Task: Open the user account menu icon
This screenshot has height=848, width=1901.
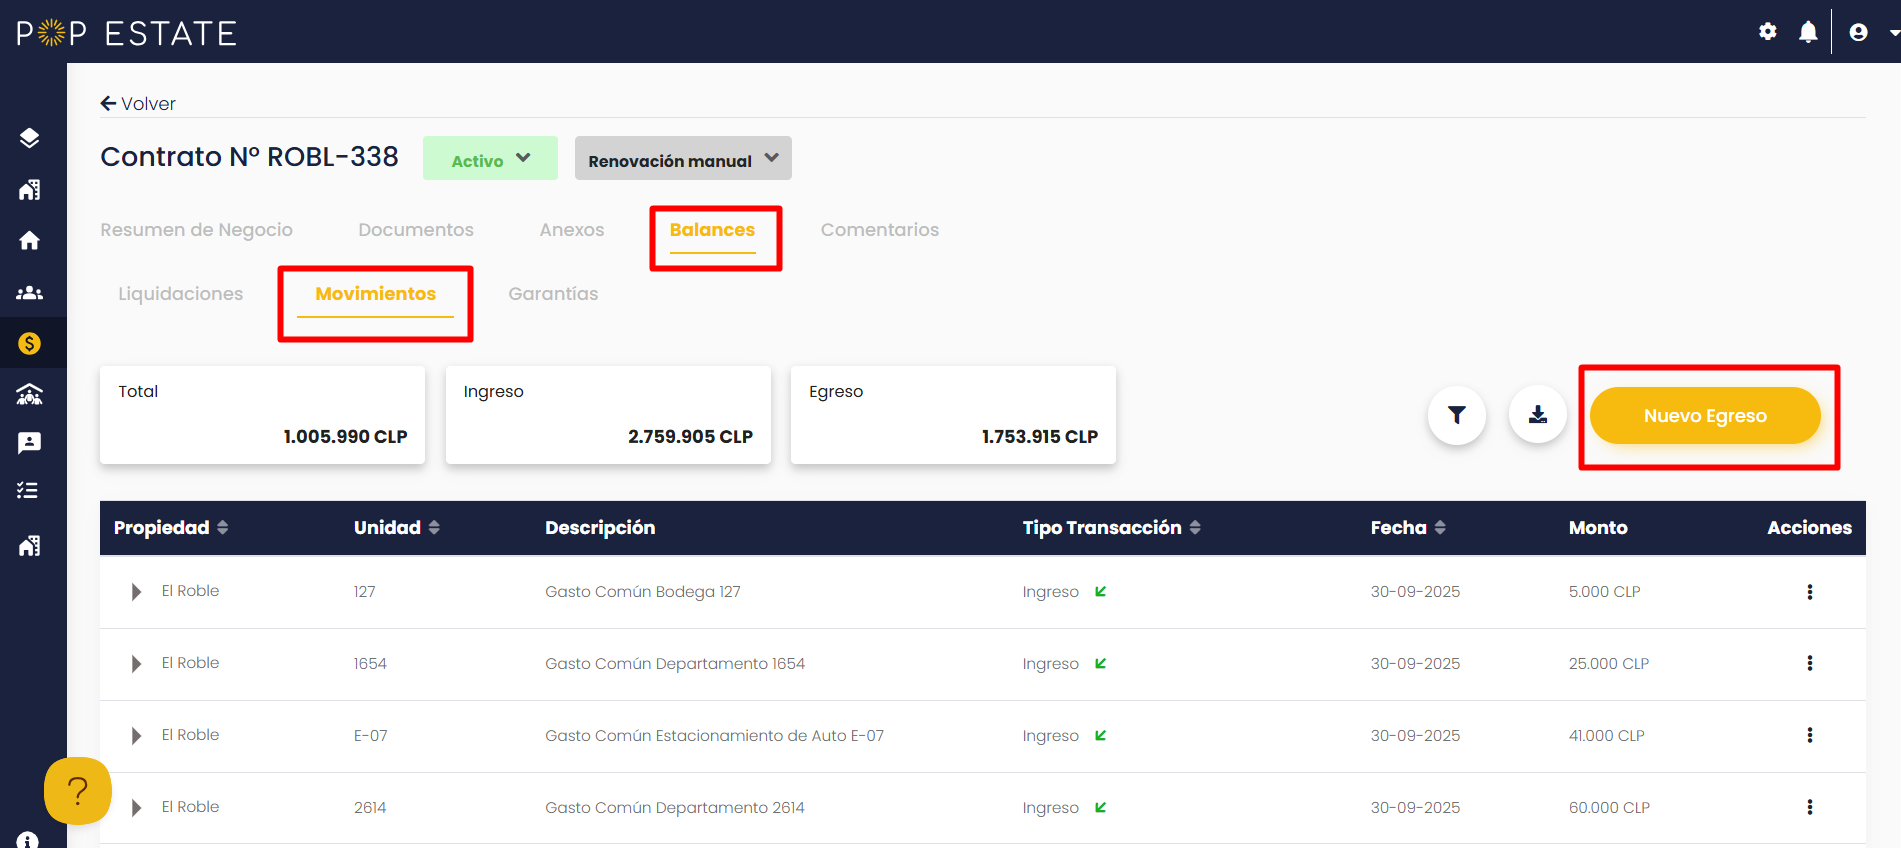Action: click(1858, 32)
